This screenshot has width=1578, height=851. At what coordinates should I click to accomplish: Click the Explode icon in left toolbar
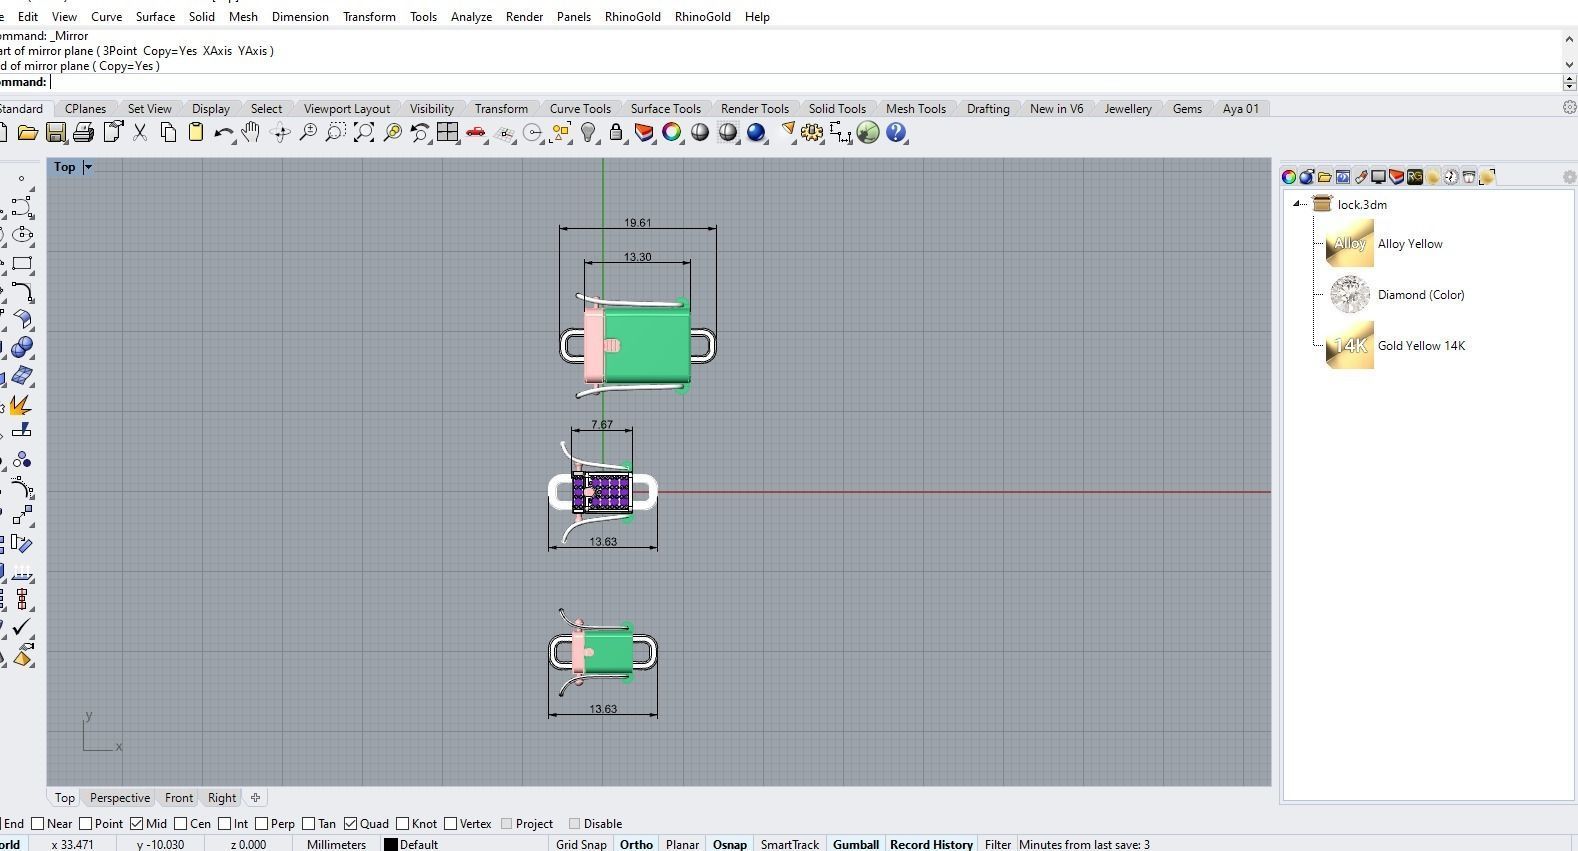(22, 405)
